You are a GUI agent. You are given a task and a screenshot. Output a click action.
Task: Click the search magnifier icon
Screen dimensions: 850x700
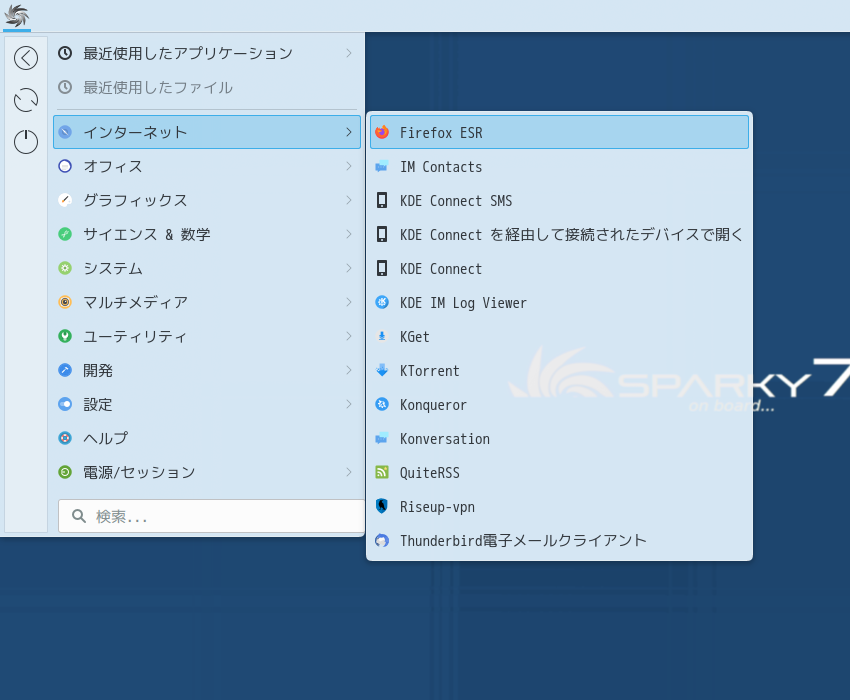[79, 516]
